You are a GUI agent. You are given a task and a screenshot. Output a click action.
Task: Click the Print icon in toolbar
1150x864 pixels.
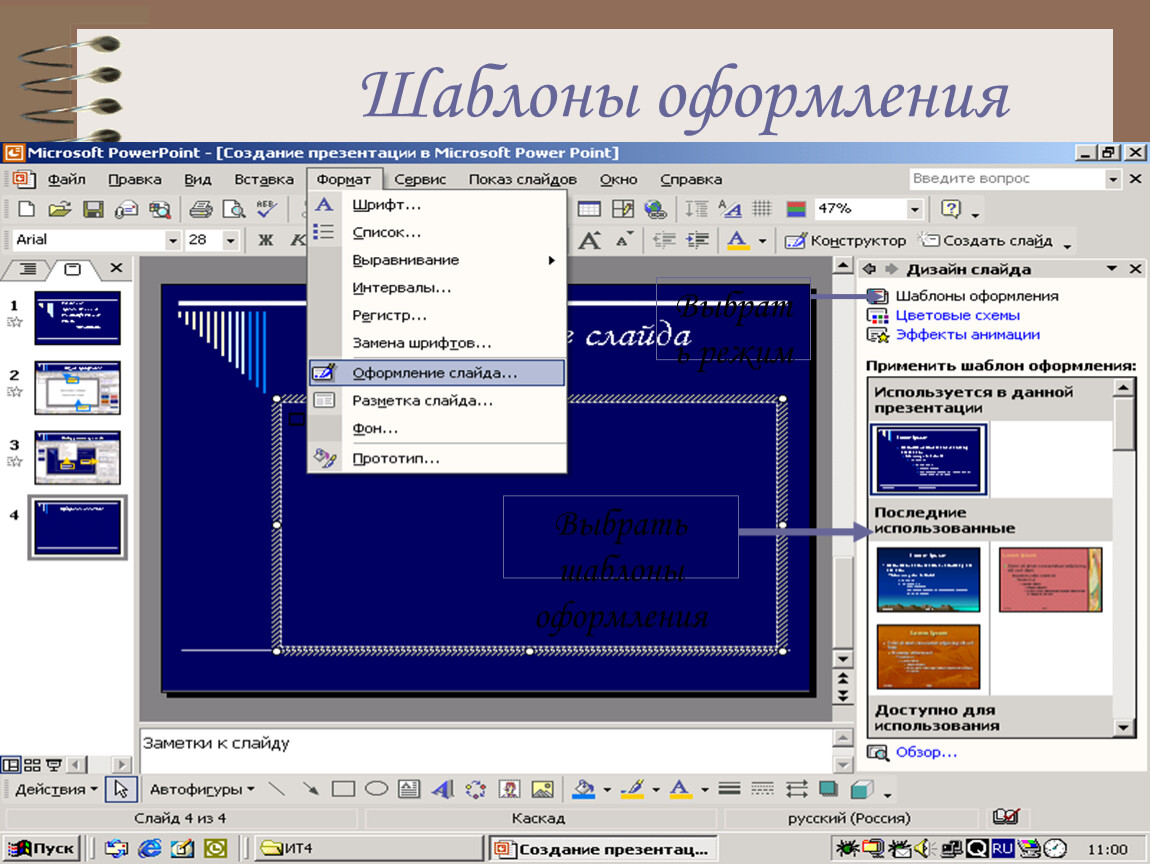tap(200, 209)
